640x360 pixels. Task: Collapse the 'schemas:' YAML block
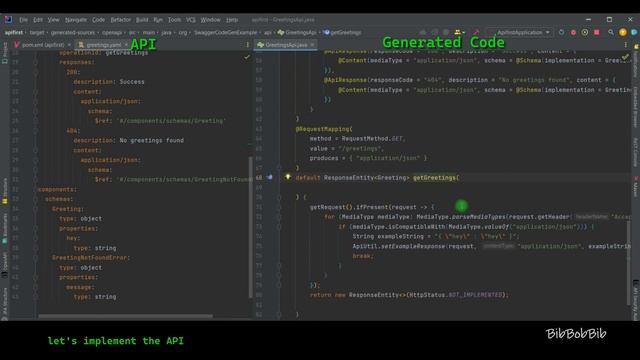[x=36, y=199]
